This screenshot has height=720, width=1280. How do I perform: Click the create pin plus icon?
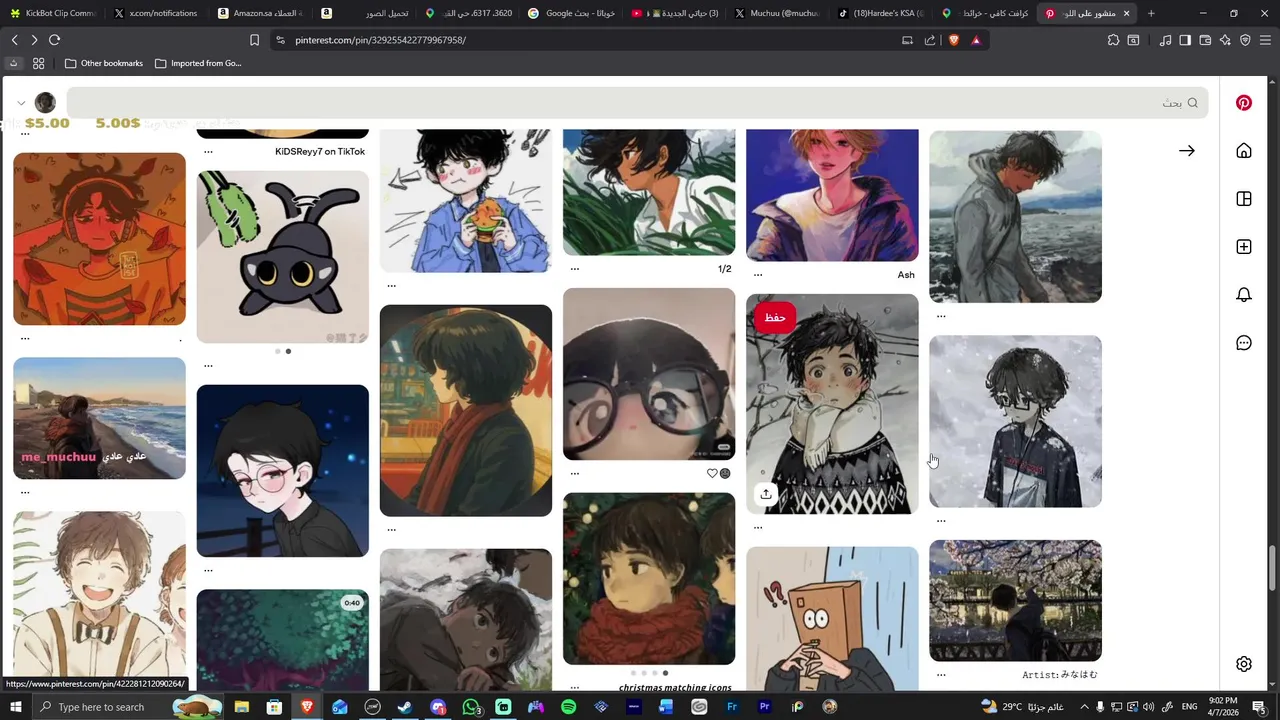(1244, 247)
